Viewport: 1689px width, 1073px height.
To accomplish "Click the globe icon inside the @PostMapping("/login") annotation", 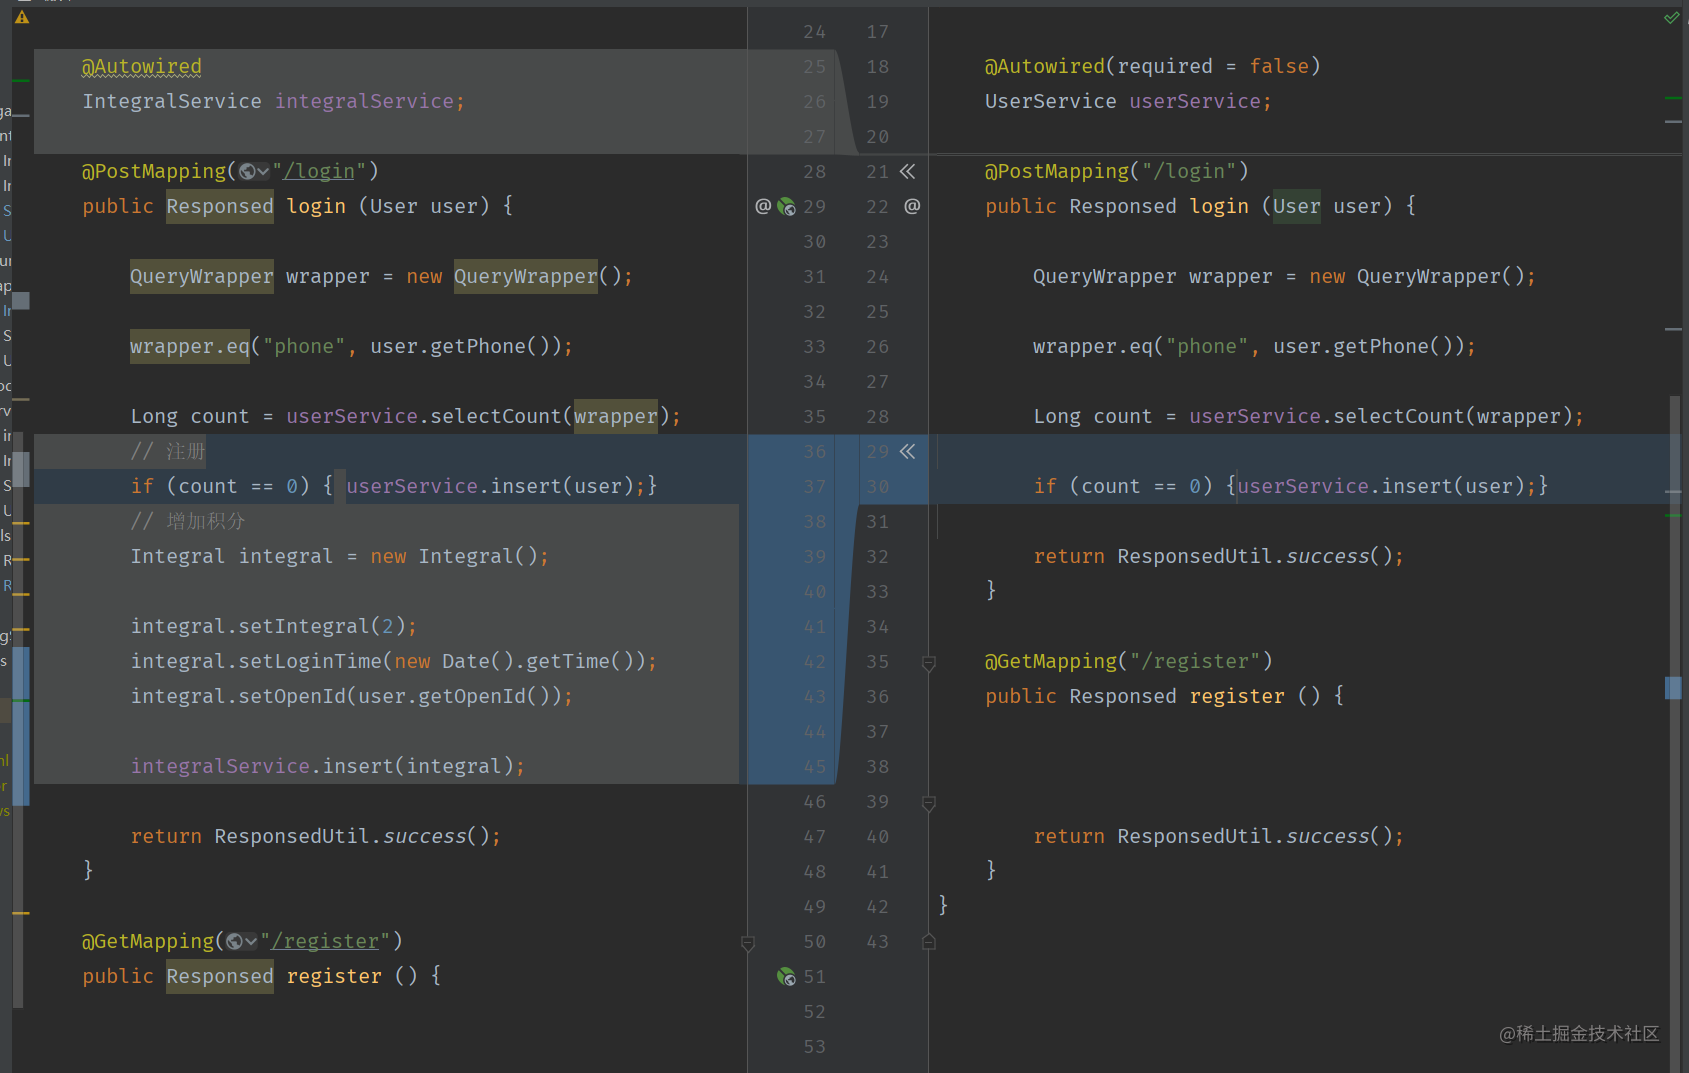I will [x=246, y=171].
